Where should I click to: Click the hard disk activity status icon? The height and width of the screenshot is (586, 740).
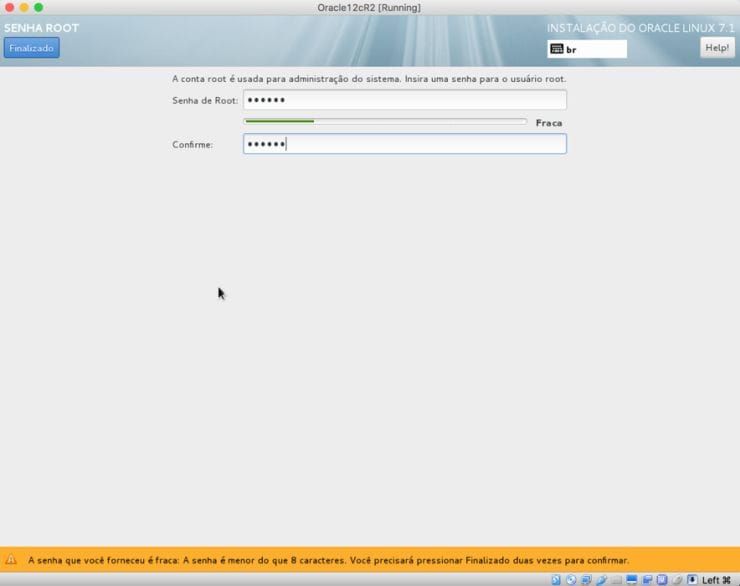pyautogui.click(x=556, y=580)
